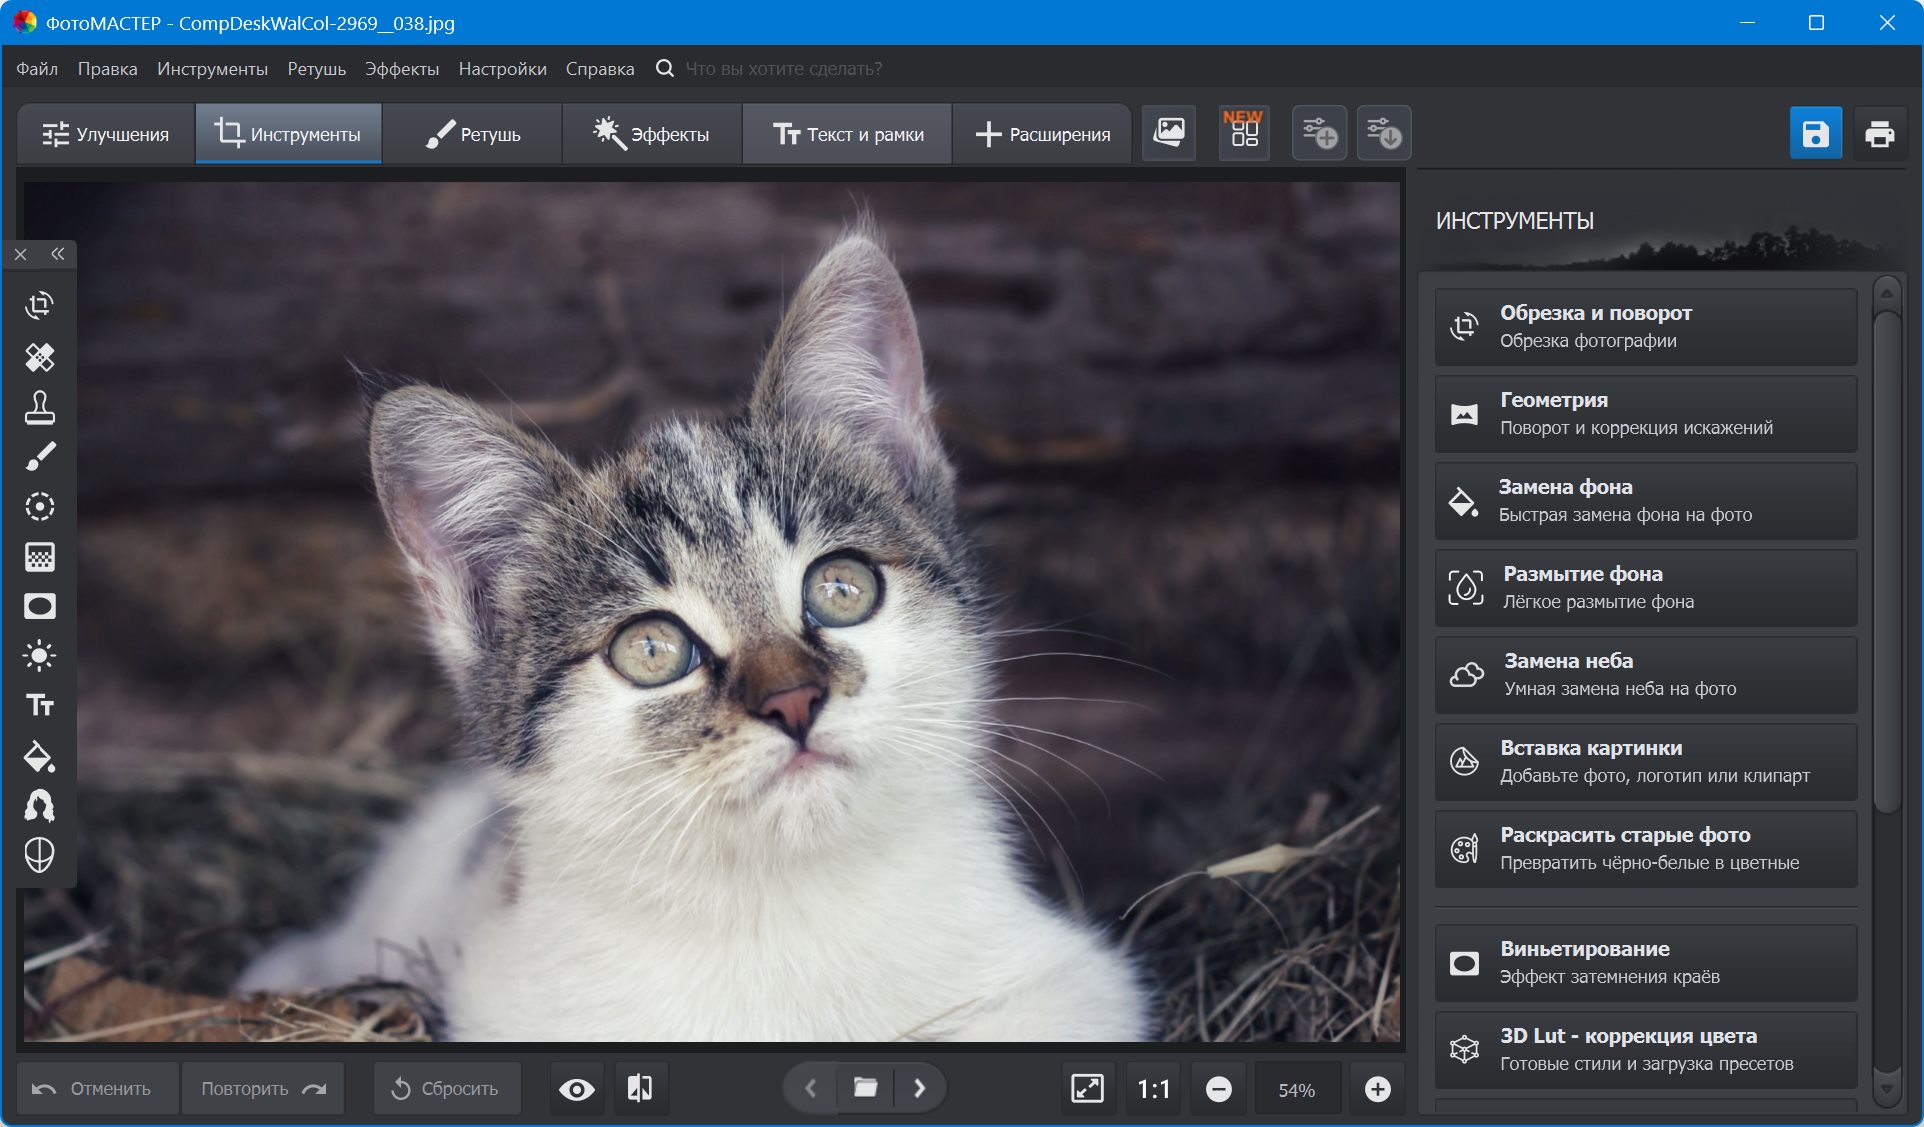1924x1127 pixels.
Task: Open the Эффекты menu in menu bar
Action: coord(401,68)
